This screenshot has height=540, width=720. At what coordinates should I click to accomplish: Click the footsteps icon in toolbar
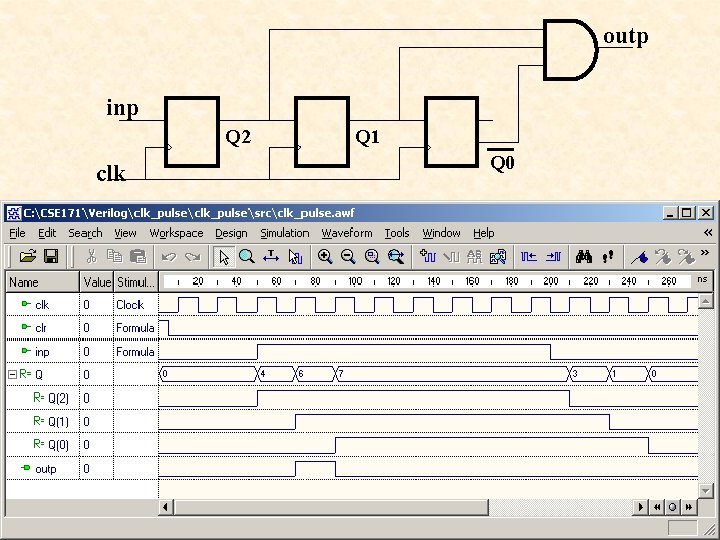coord(608,256)
